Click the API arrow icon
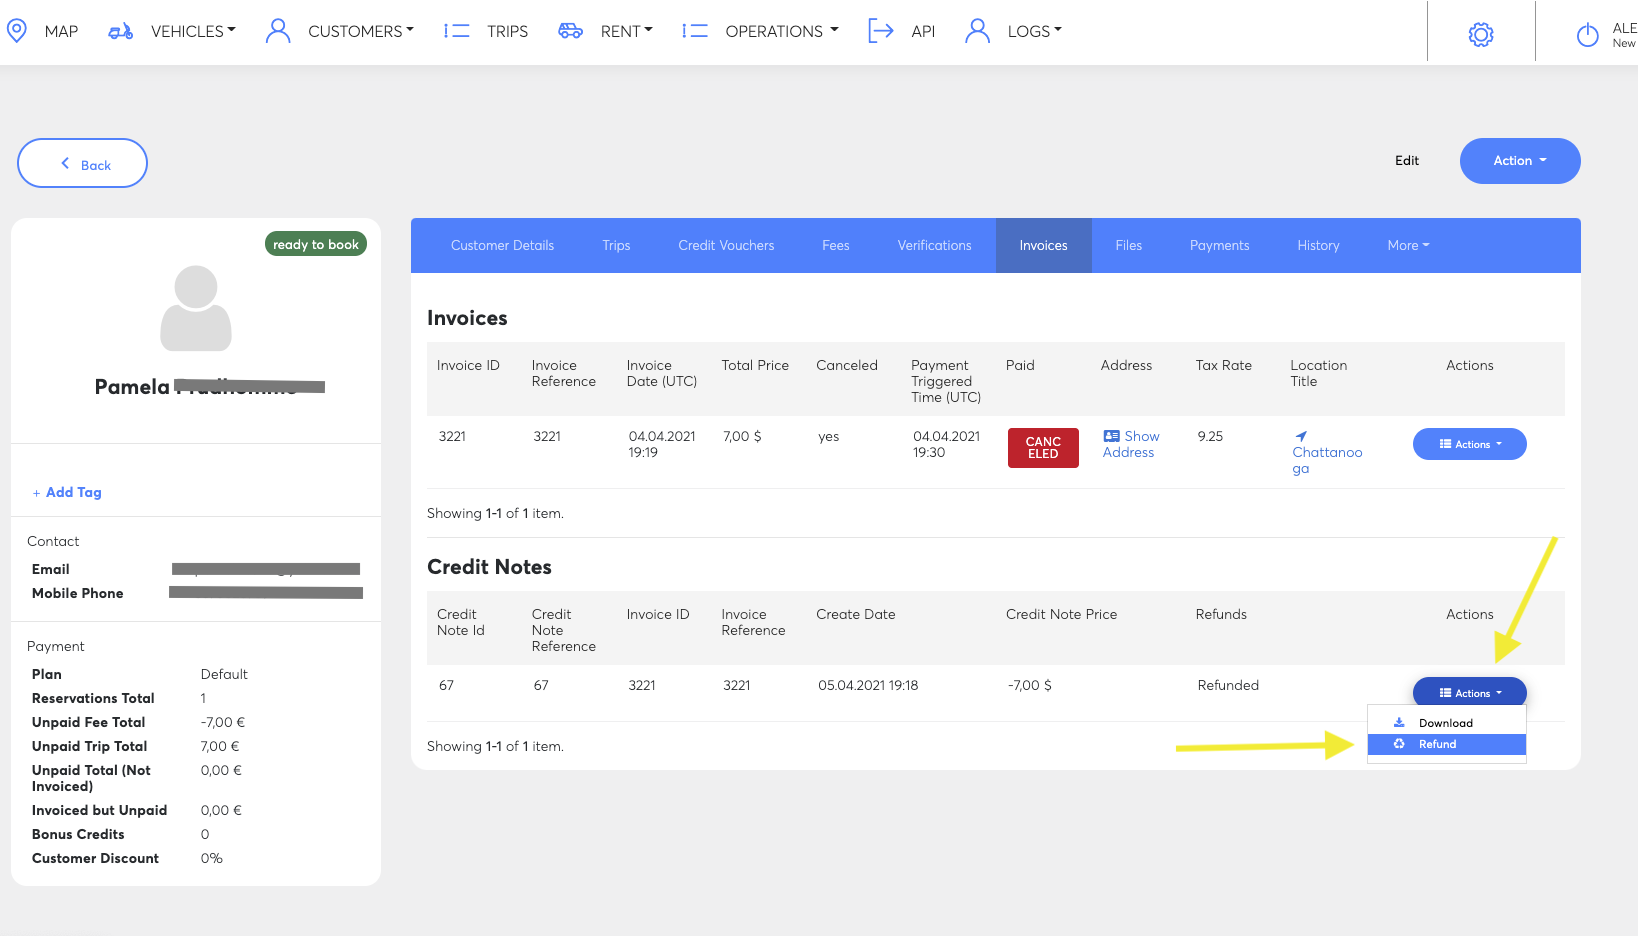This screenshot has height=936, width=1638. (880, 31)
